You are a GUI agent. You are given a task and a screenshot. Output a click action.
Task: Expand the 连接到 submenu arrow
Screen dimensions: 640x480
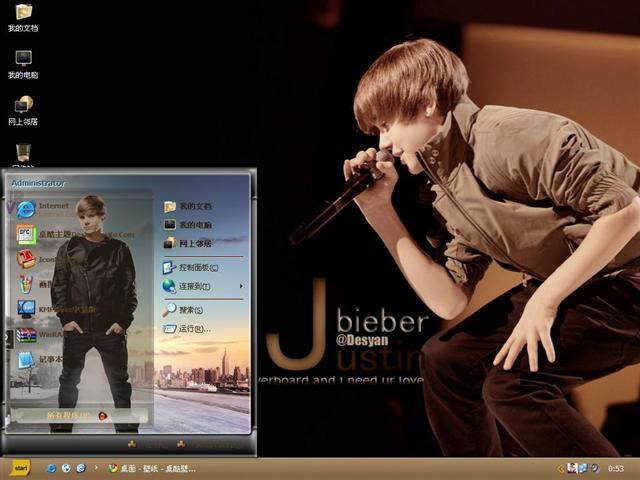pyautogui.click(x=241, y=286)
